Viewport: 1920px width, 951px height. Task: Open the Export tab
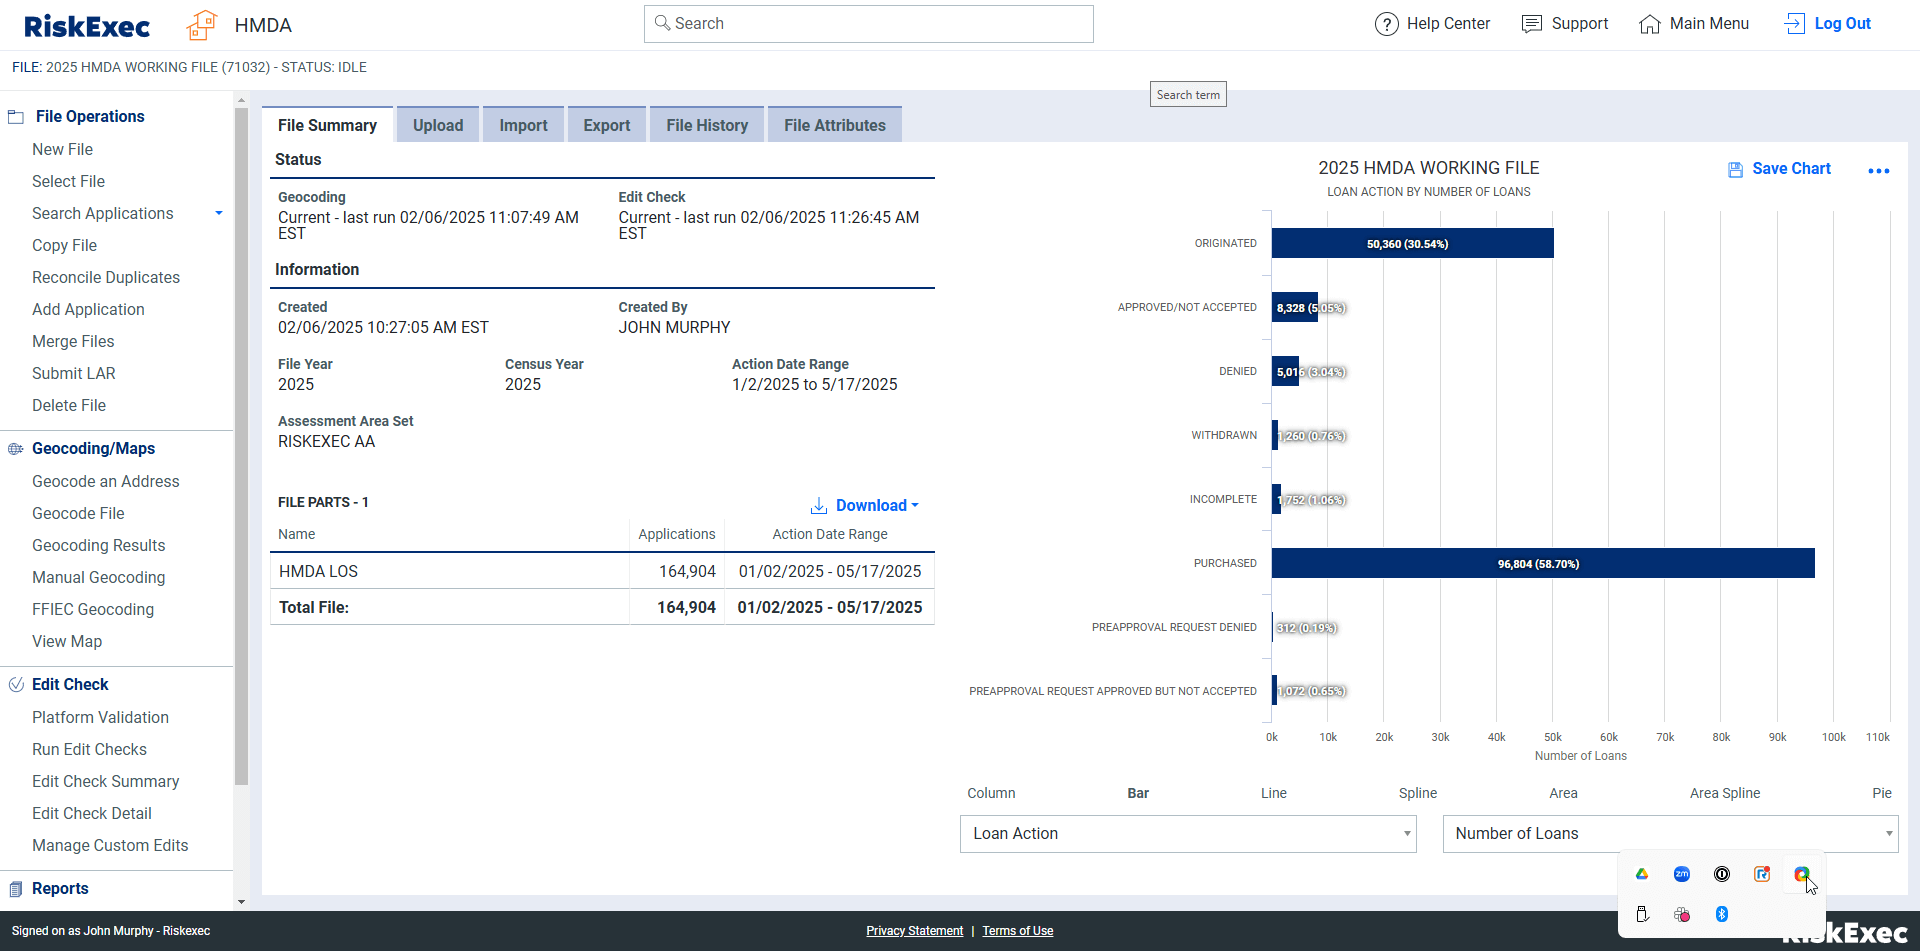pos(606,125)
